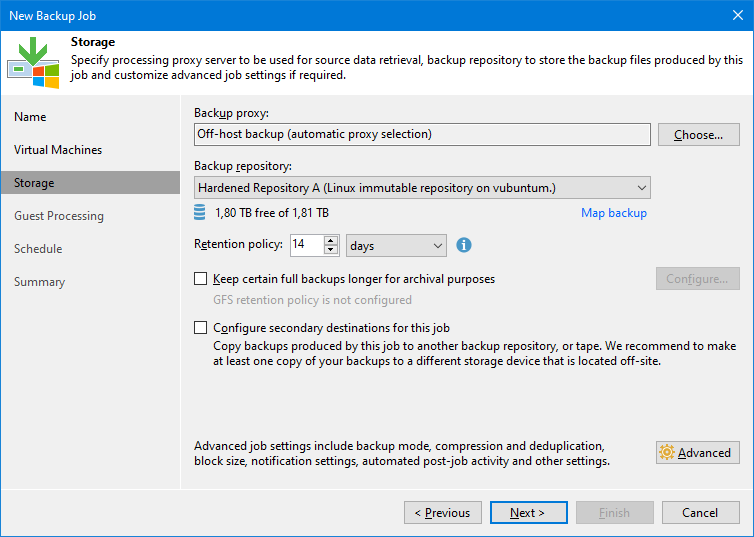Viewport: 754px width, 537px height.
Task: Click the retention policy number field
Action: click(307, 245)
